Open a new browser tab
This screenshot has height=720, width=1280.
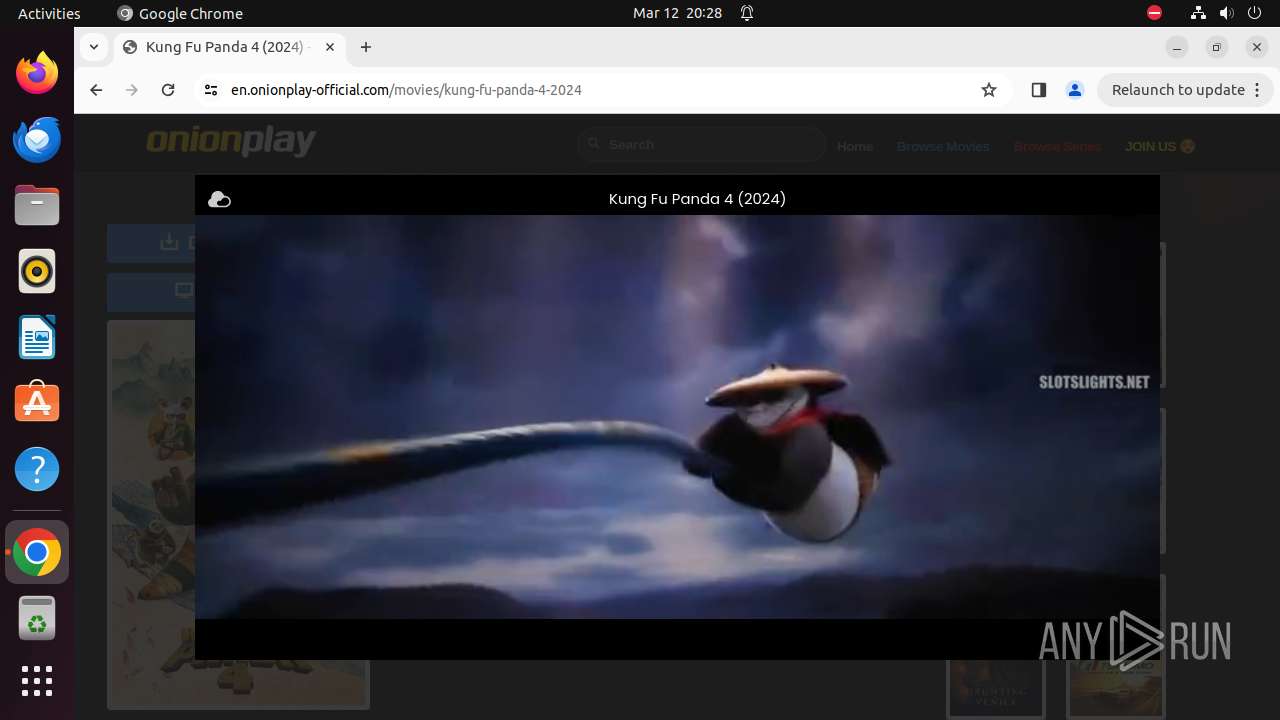click(366, 47)
